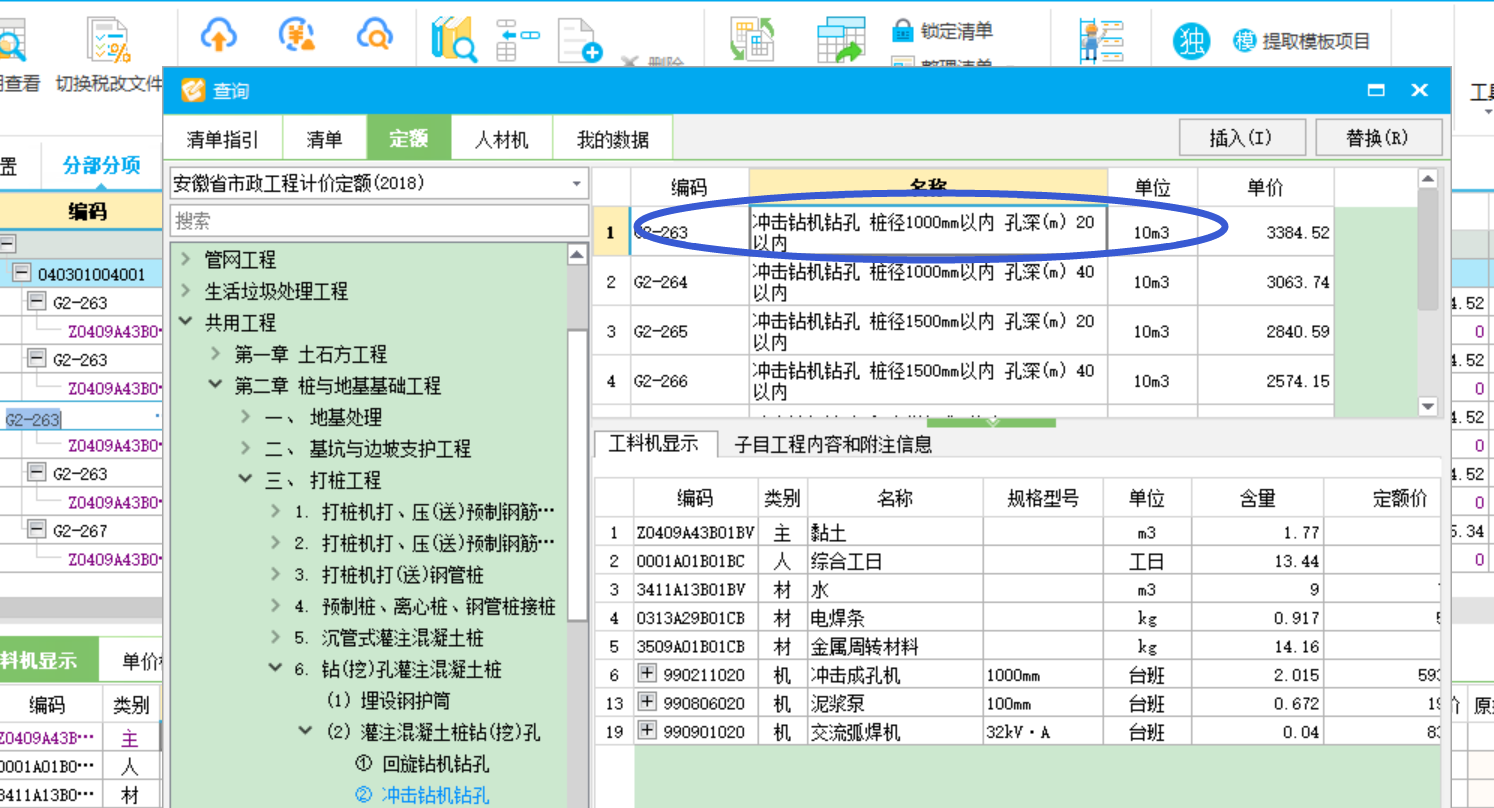This screenshot has height=808, width=1494.
Task: Click the 金属周转材料 name cell
Action: [895, 646]
